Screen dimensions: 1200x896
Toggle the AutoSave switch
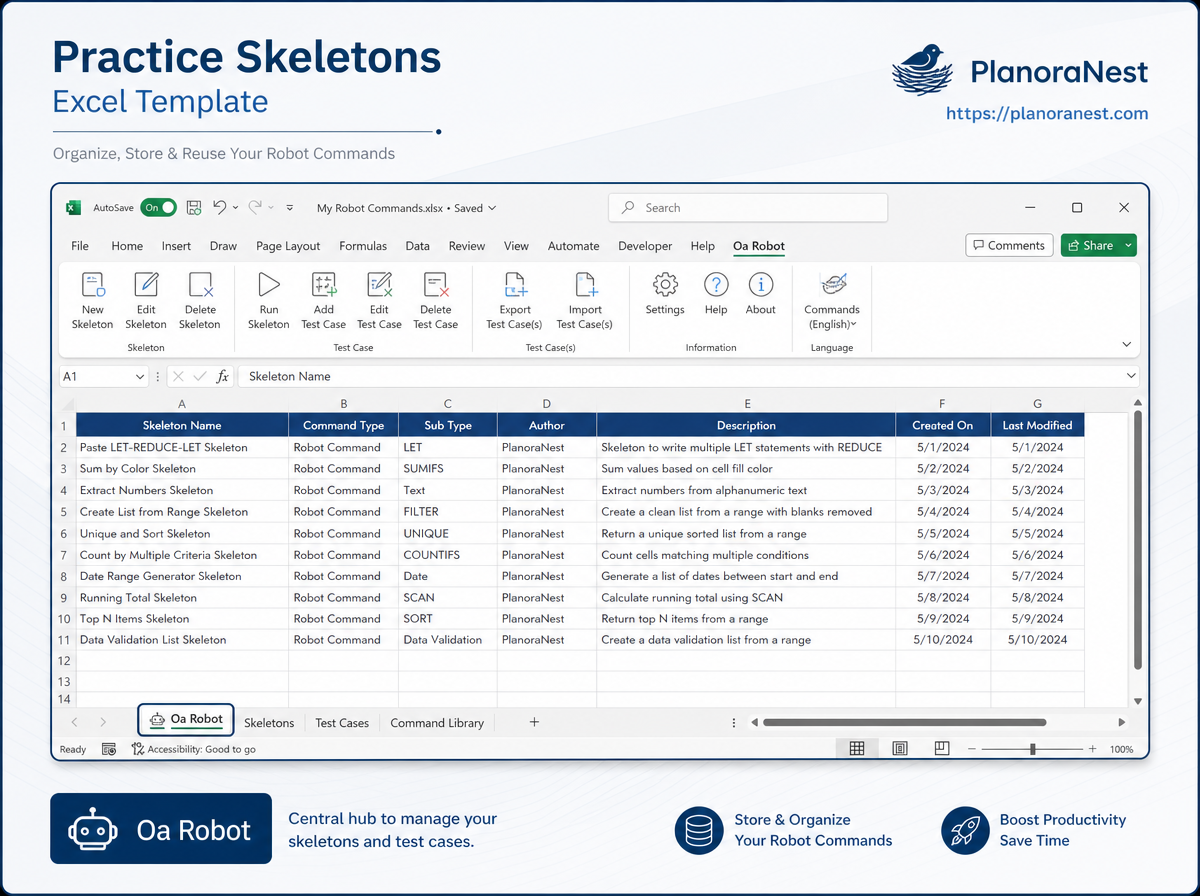point(158,208)
